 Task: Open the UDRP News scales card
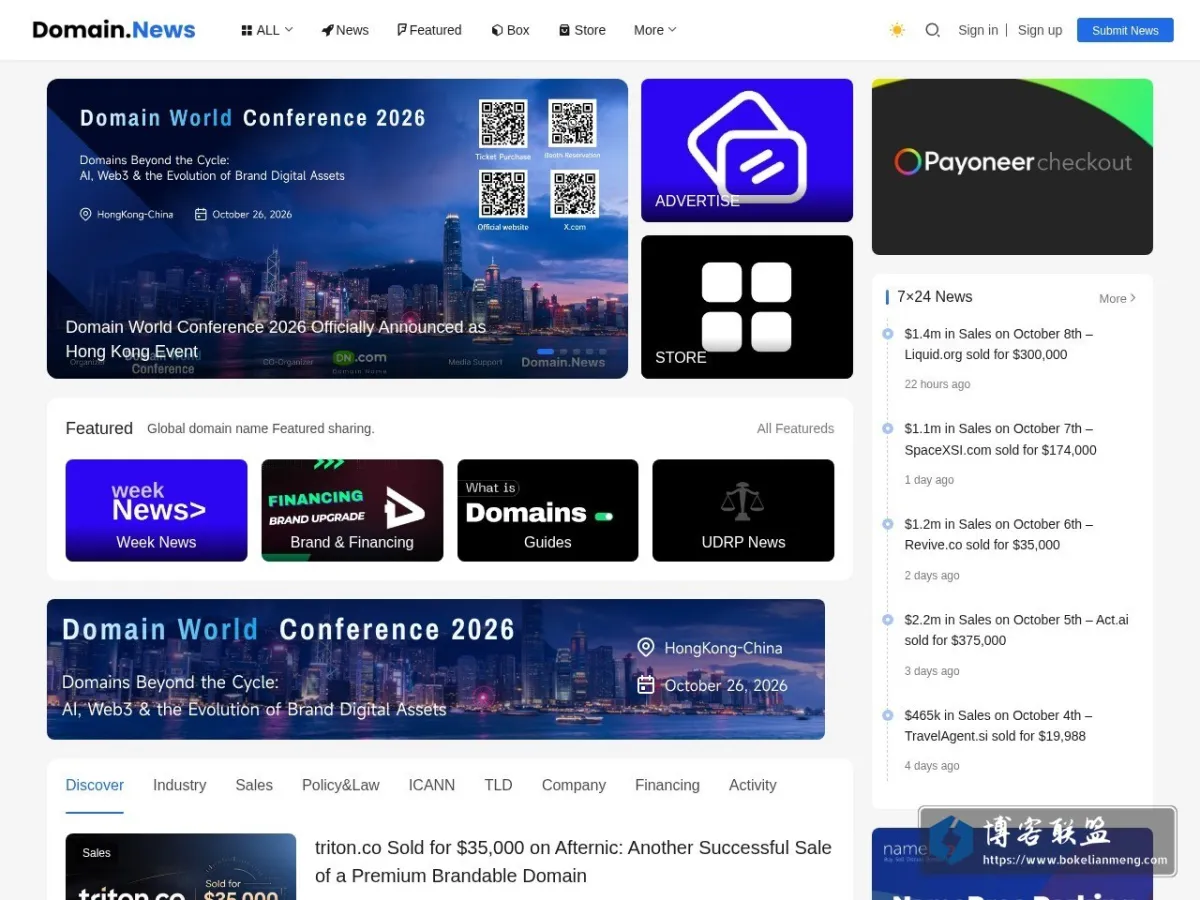[x=743, y=510]
